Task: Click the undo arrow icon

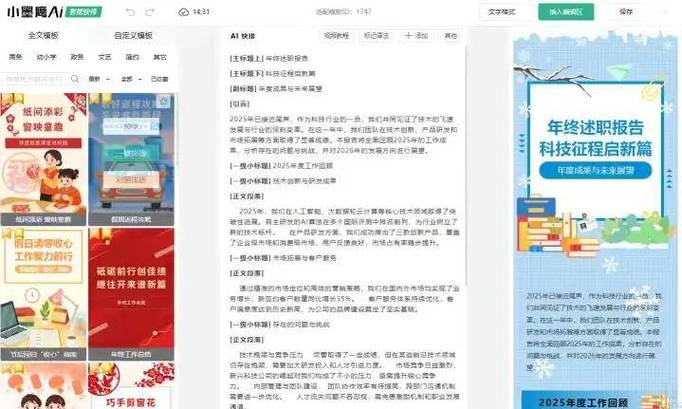Action: point(130,12)
